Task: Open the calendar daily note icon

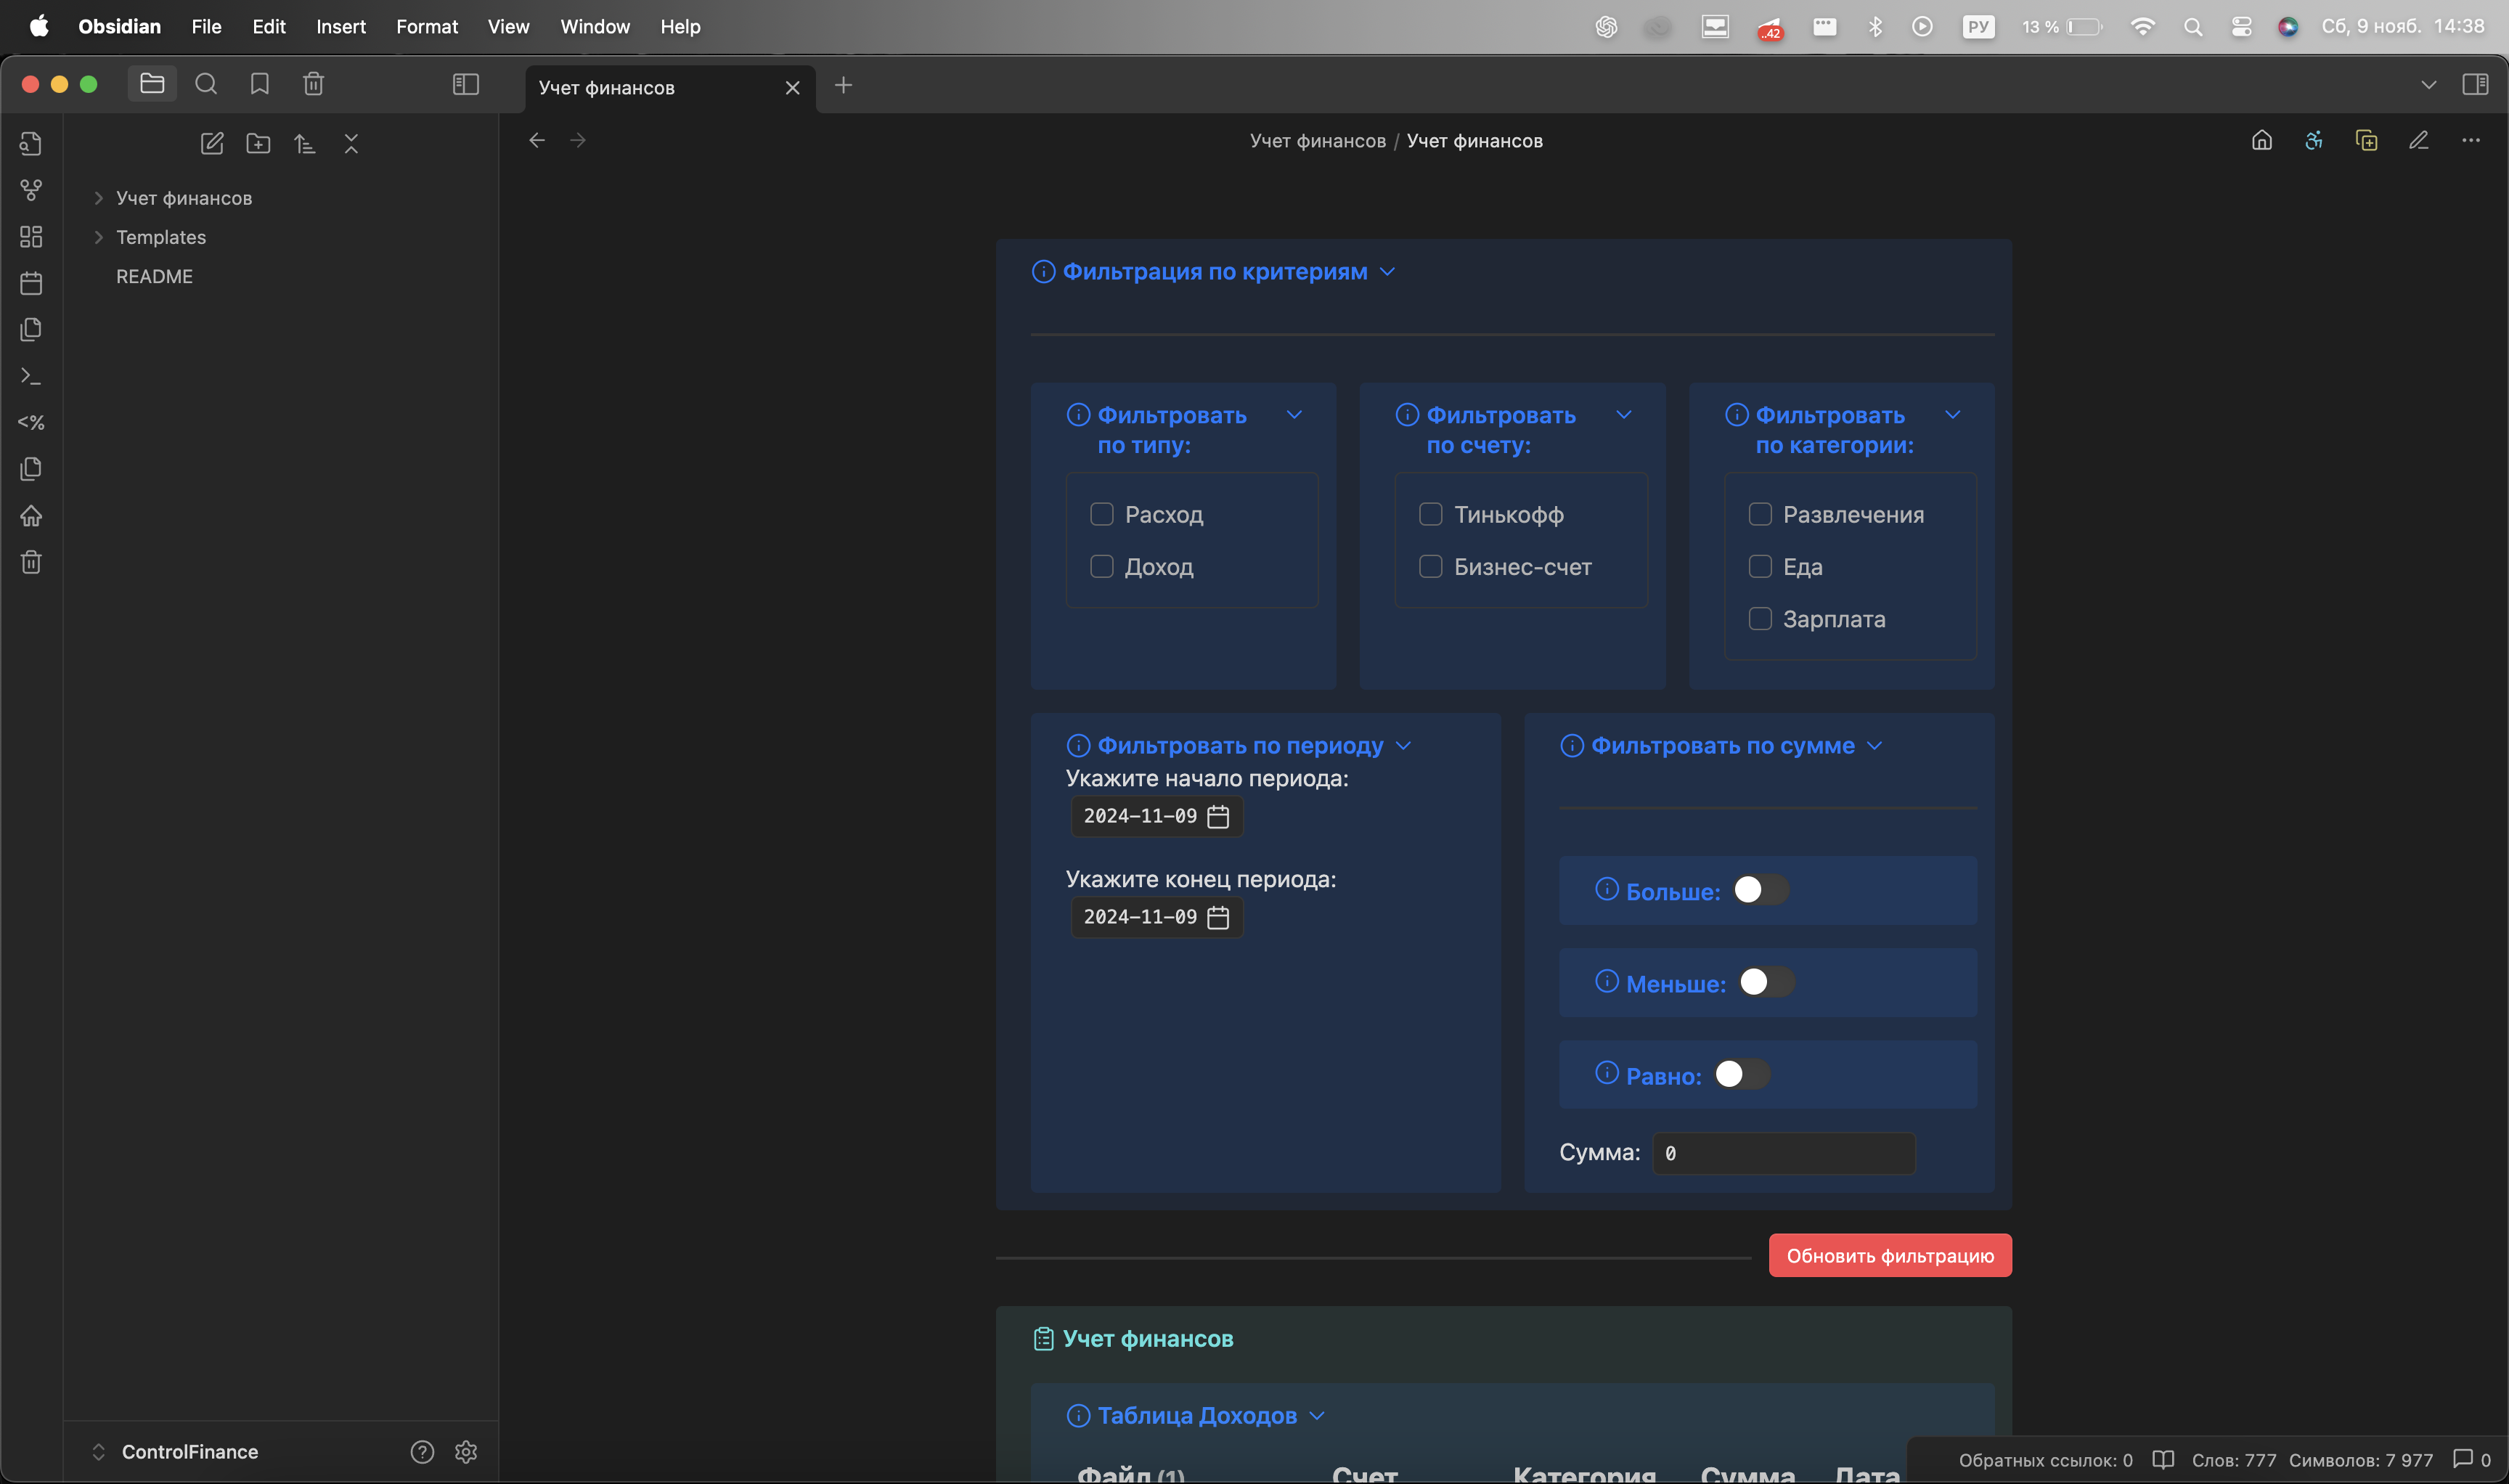Action: [31, 283]
